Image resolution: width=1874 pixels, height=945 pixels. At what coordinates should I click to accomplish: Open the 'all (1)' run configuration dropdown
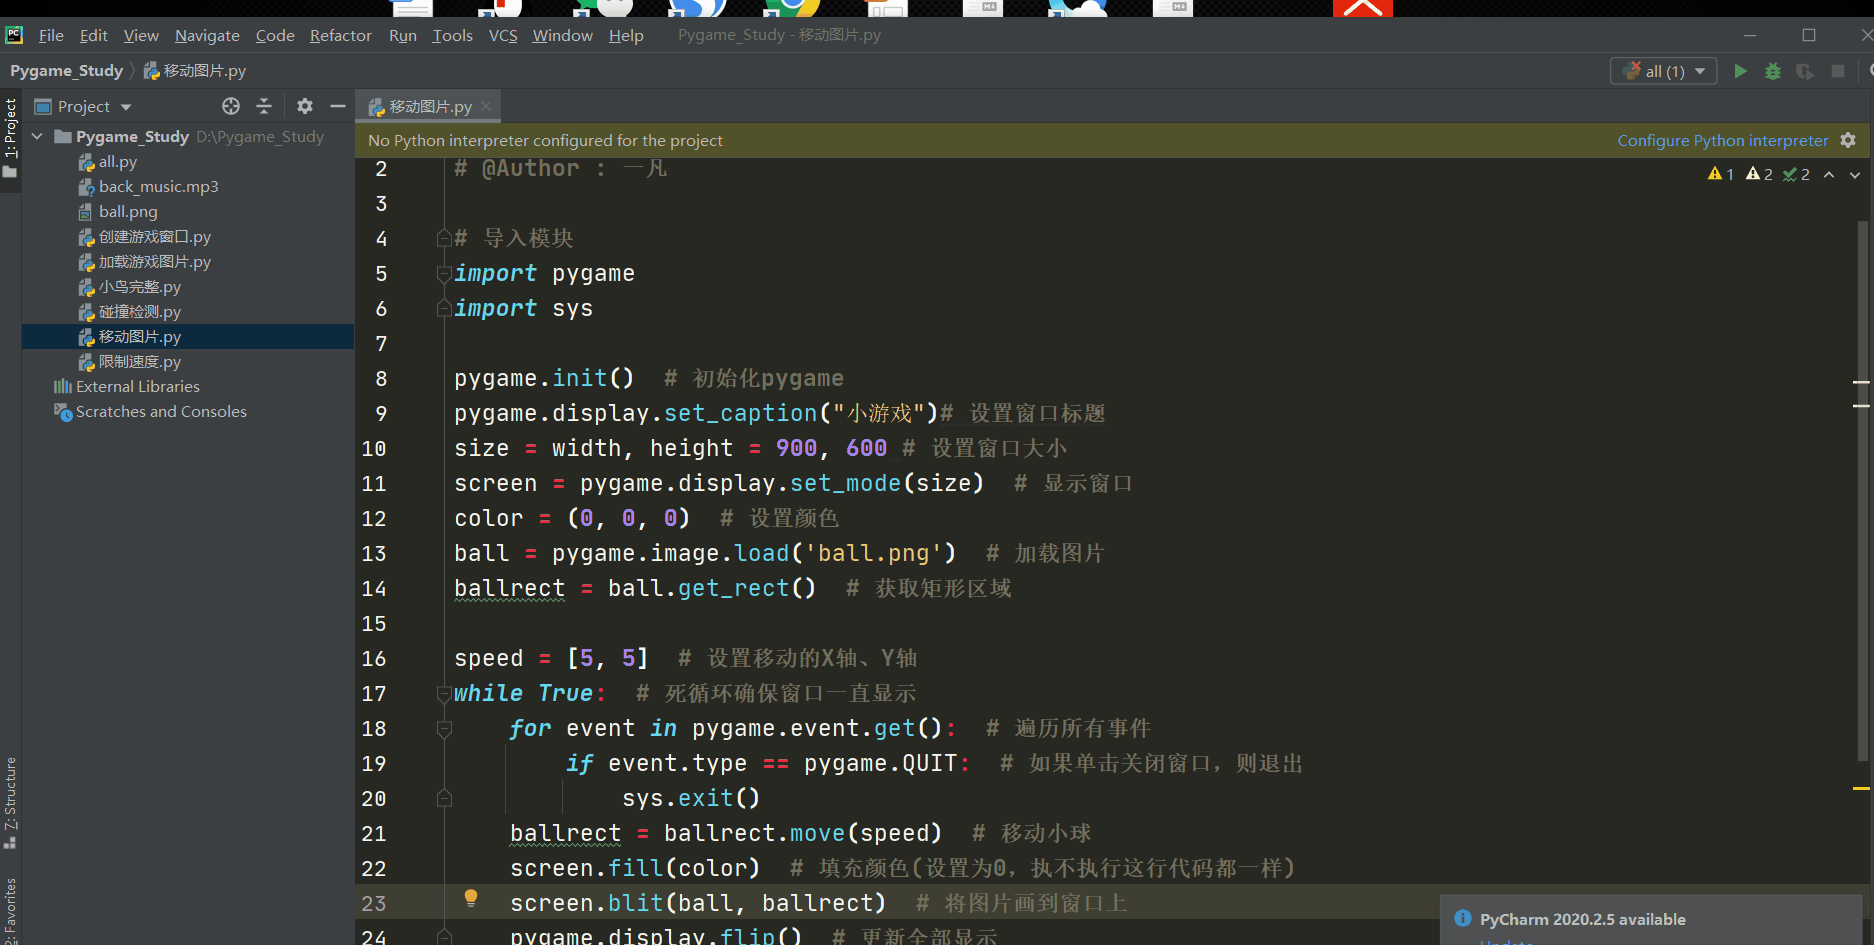click(x=1664, y=71)
